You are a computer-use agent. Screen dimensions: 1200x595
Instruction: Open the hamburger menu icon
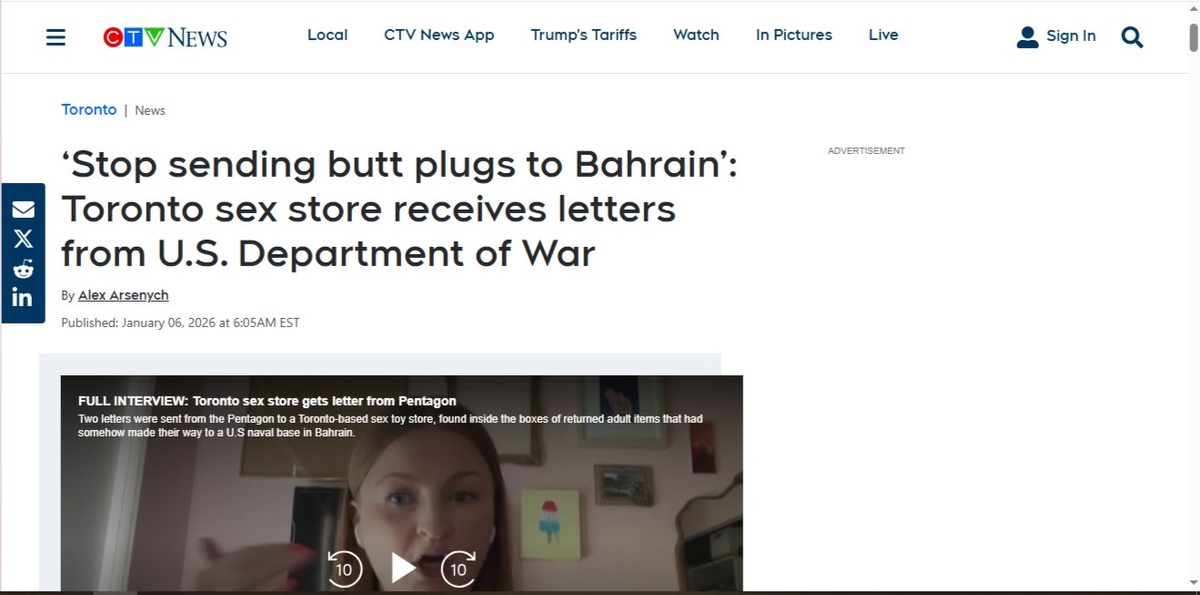pos(56,37)
